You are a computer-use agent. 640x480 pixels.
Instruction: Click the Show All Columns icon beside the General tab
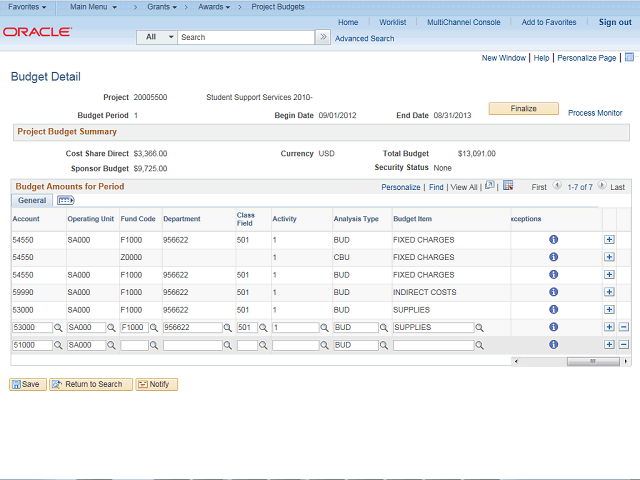pos(66,201)
